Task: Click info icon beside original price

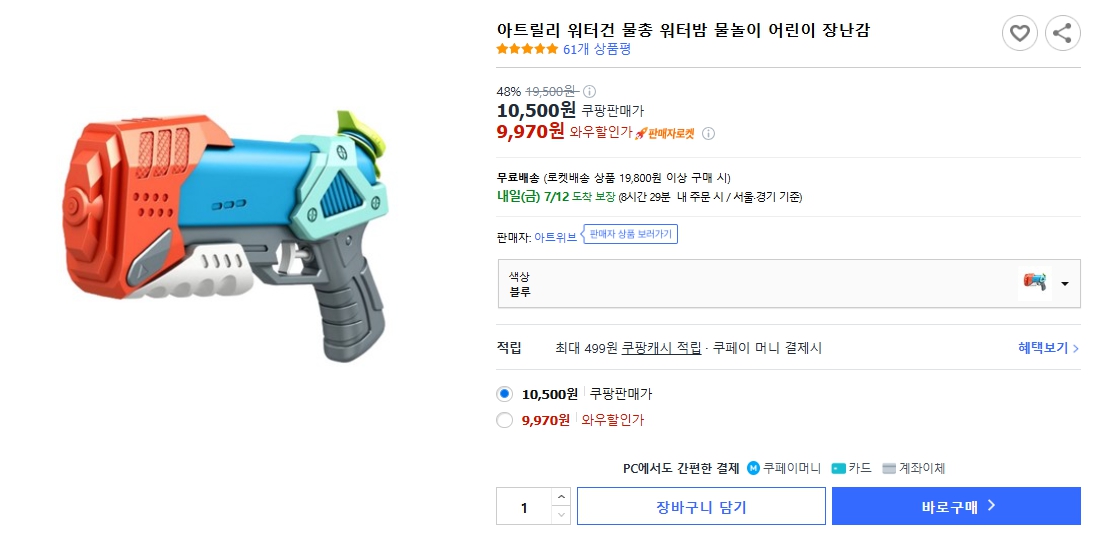Action: pos(589,91)
